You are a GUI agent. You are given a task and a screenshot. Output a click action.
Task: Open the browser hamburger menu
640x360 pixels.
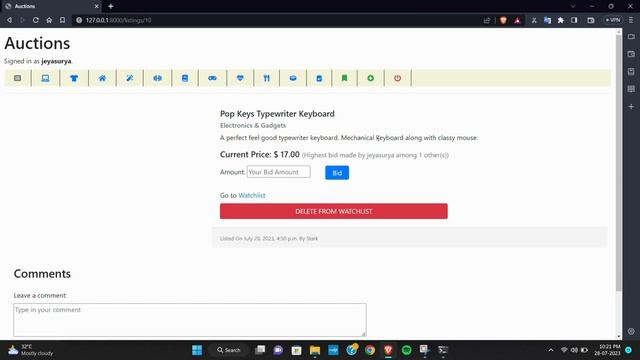[631, 20]
